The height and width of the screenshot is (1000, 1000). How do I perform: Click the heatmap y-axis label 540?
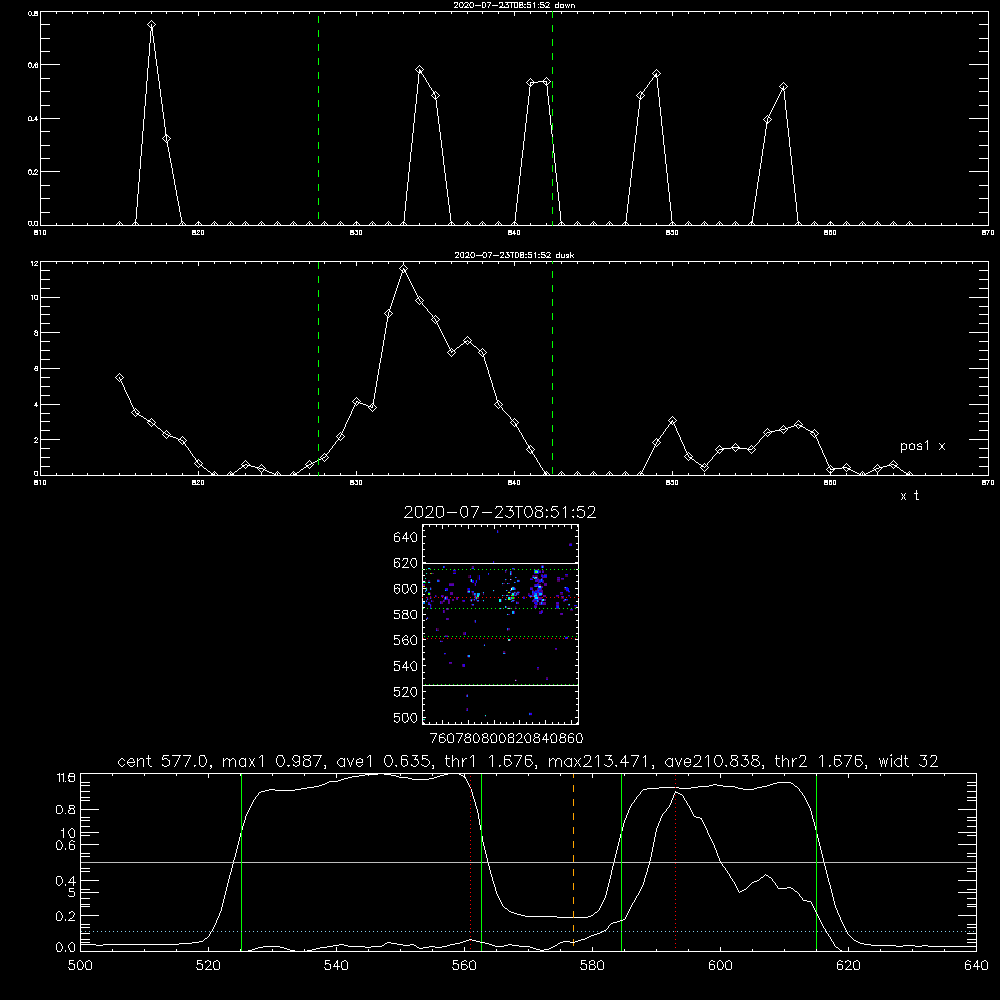[x=406, y=666]
